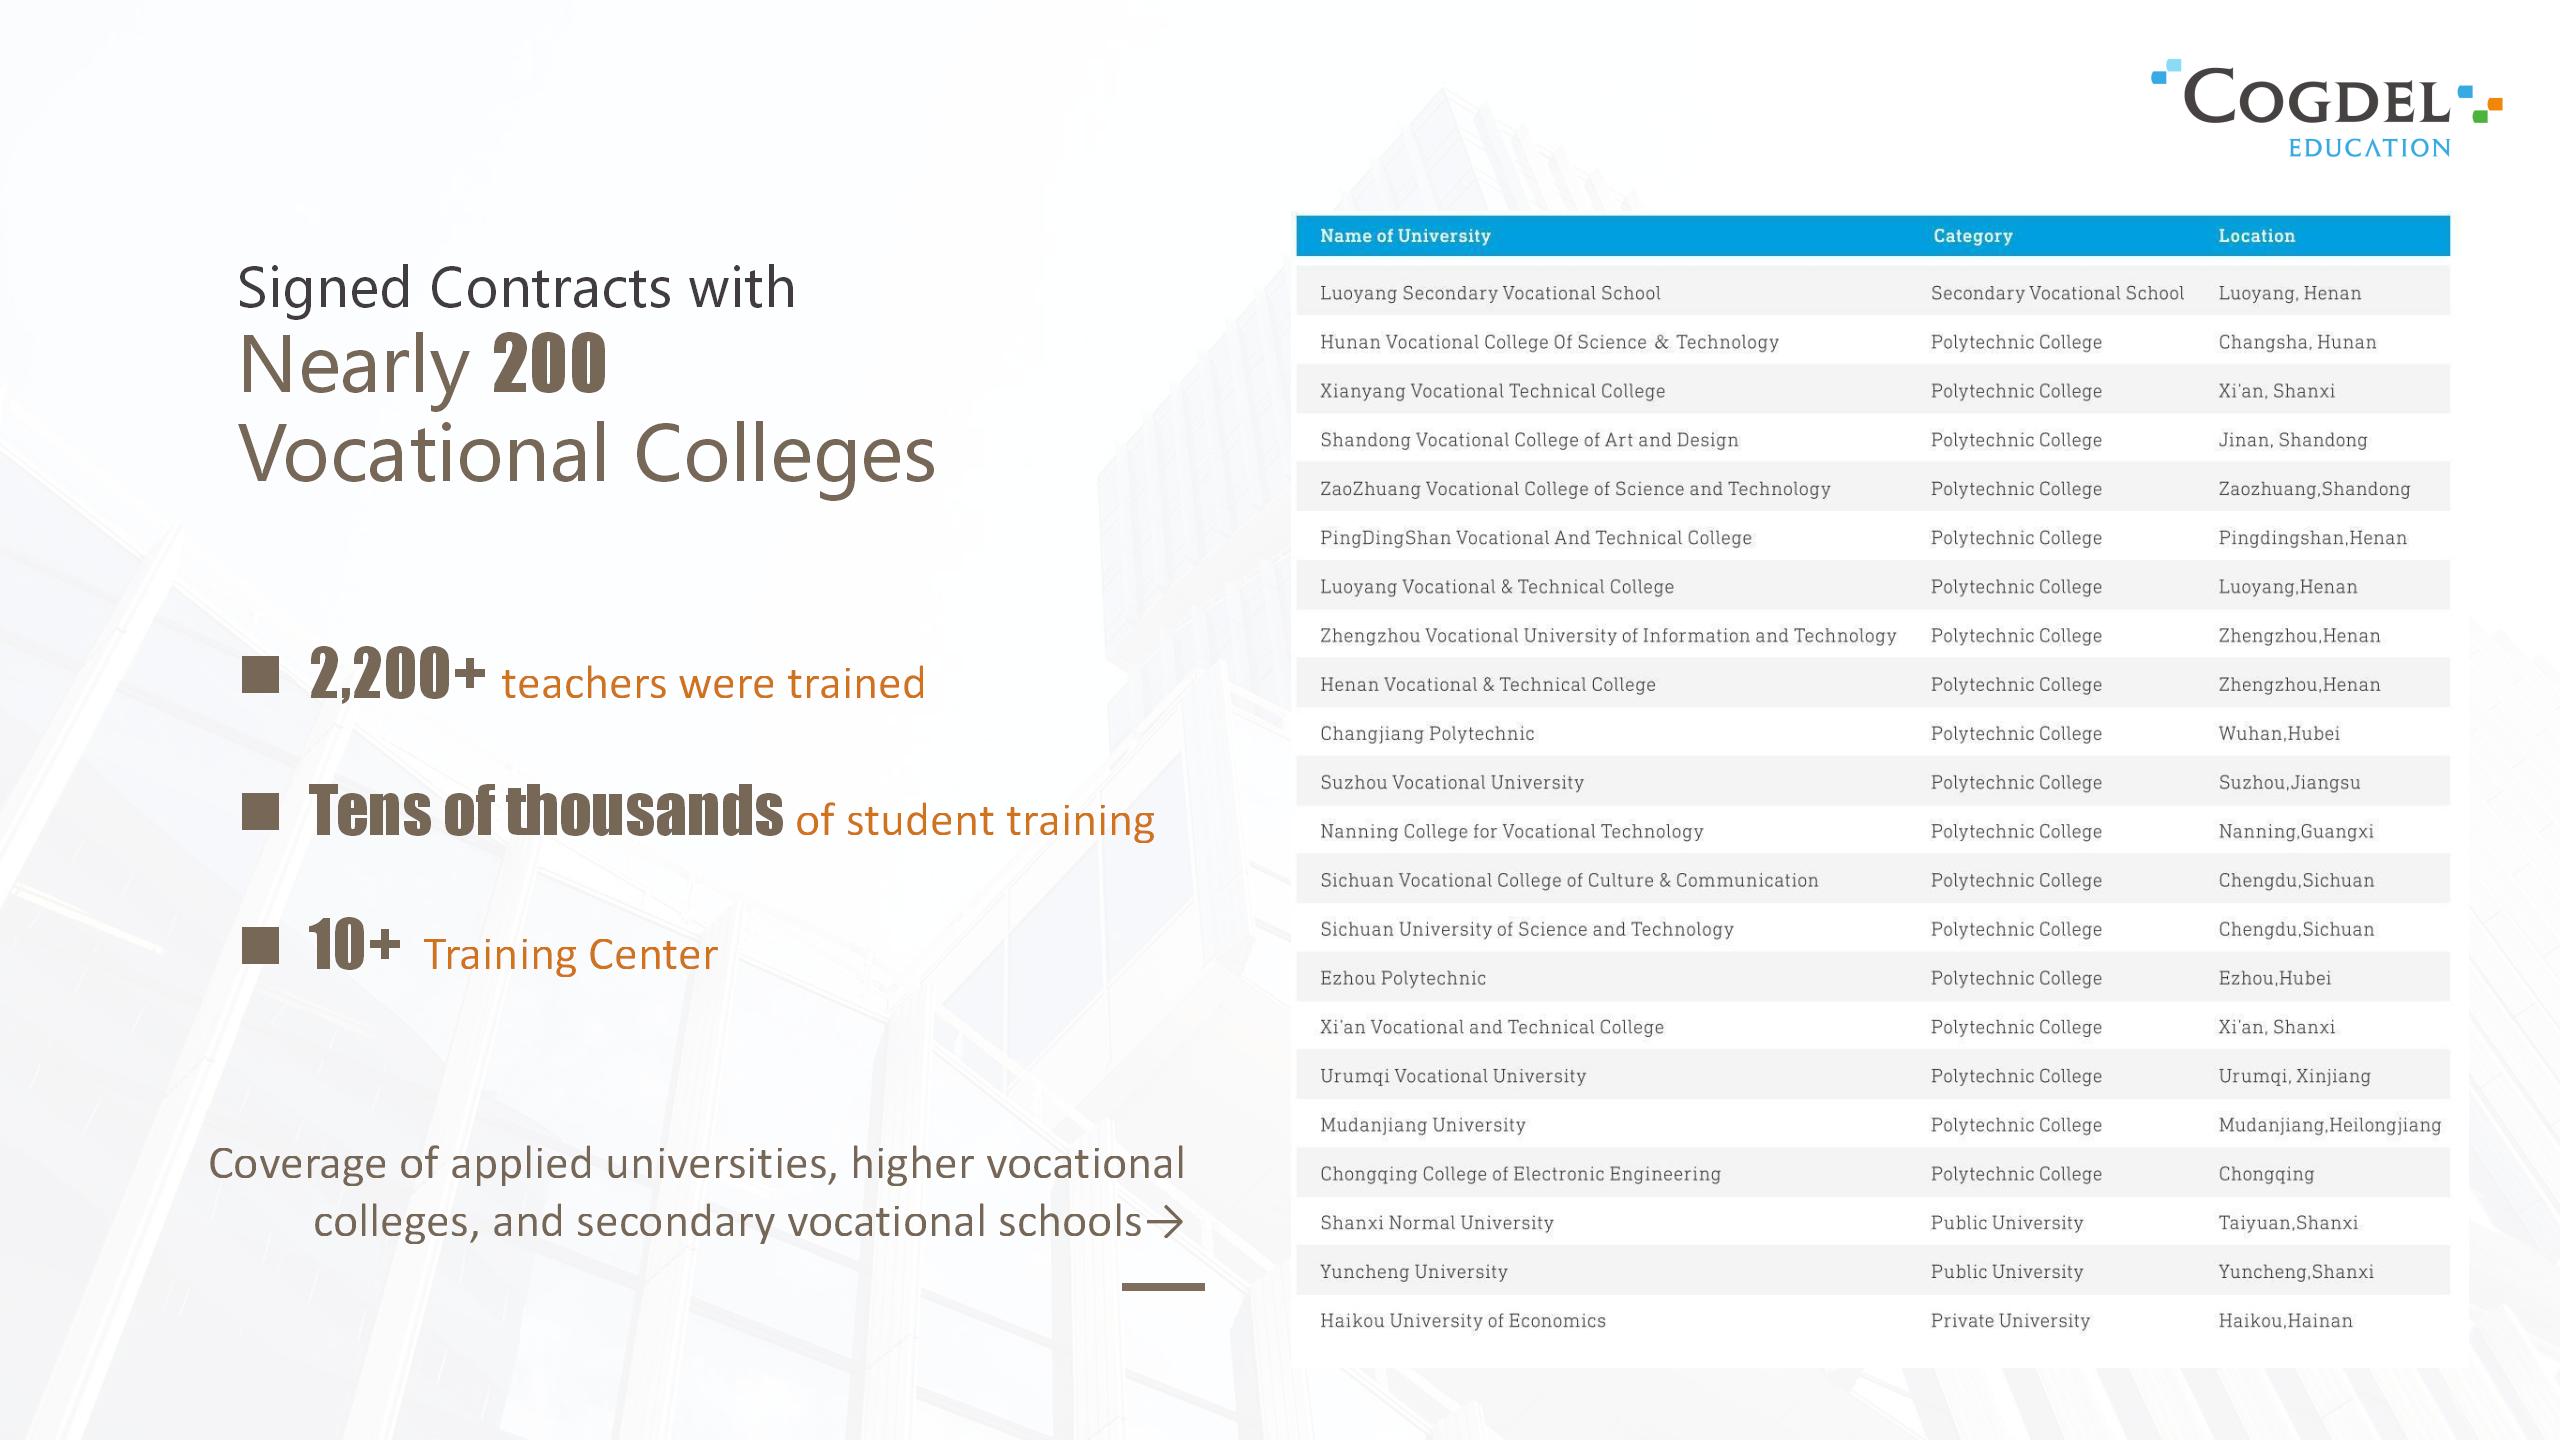Click the square bullet beside '2,200+'

point(260,675)
